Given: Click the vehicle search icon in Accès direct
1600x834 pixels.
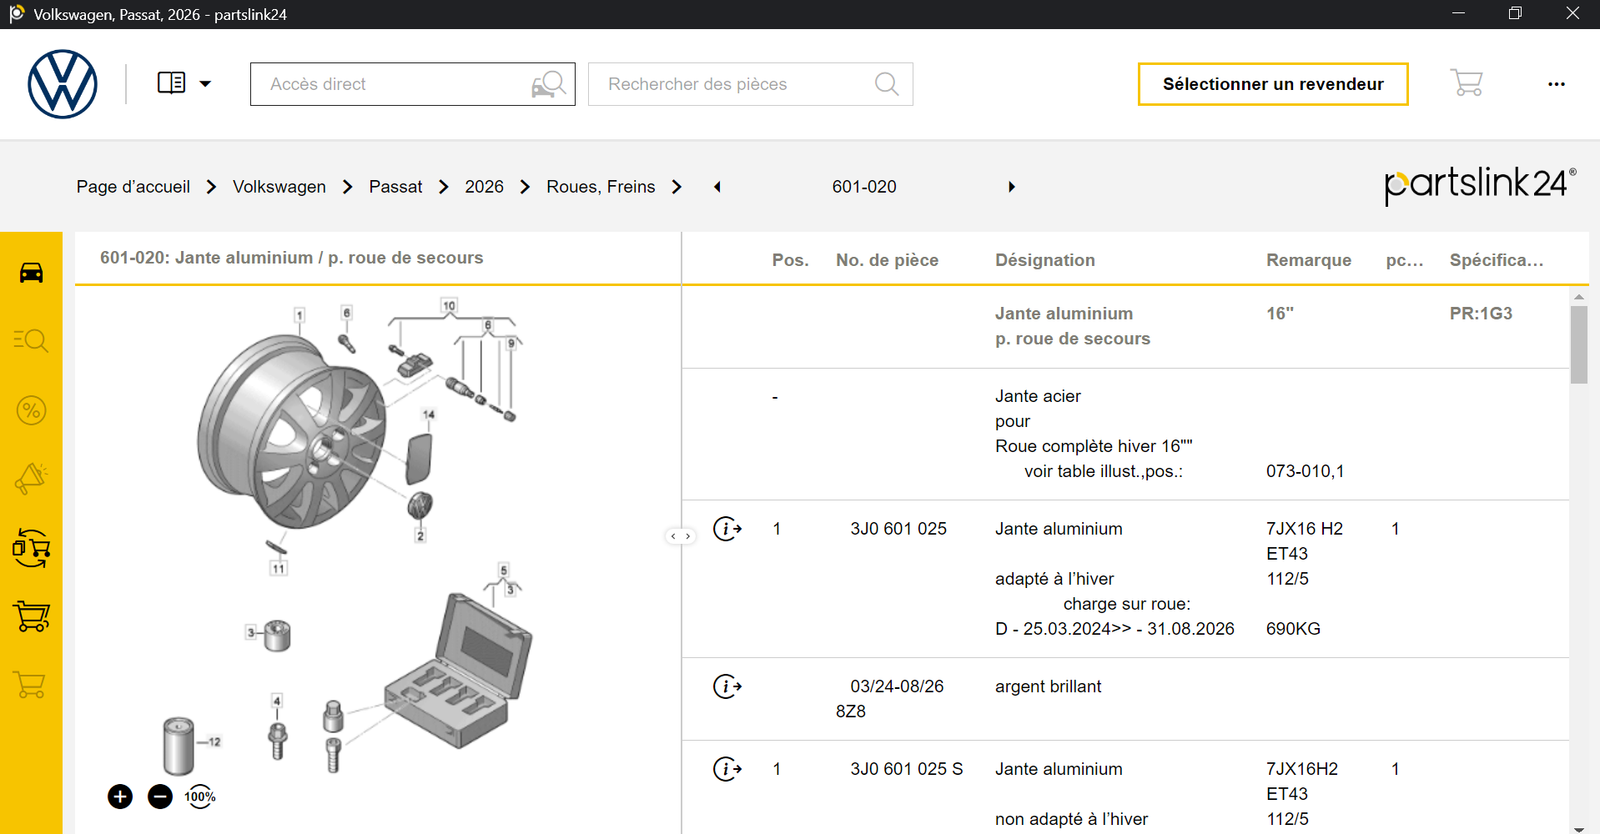Looking at the screenshot, I should point(549,84).
